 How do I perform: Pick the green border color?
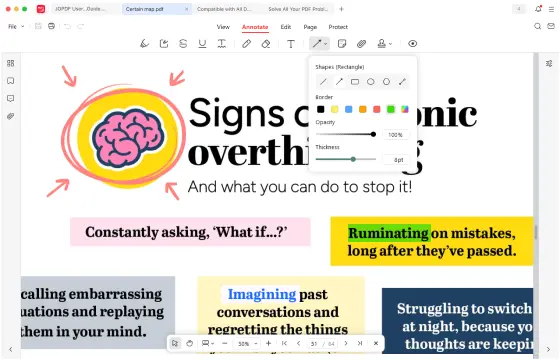coord(391,109)
